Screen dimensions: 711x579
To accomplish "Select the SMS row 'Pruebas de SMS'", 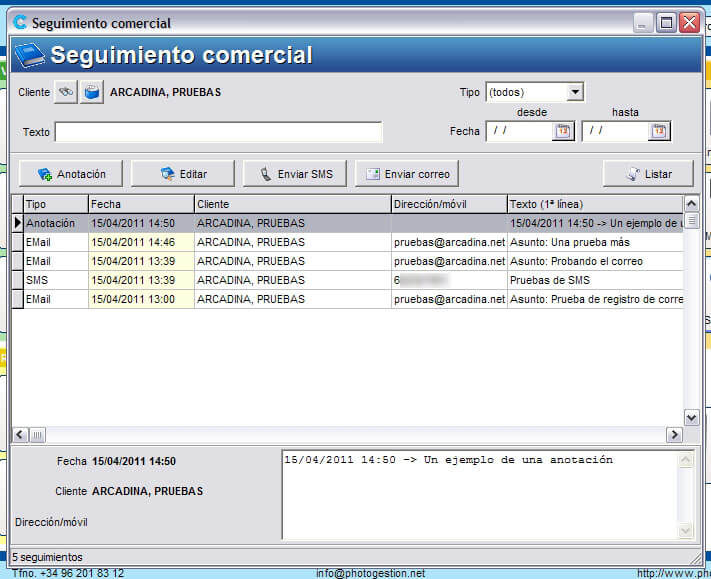I will point(347,280).
